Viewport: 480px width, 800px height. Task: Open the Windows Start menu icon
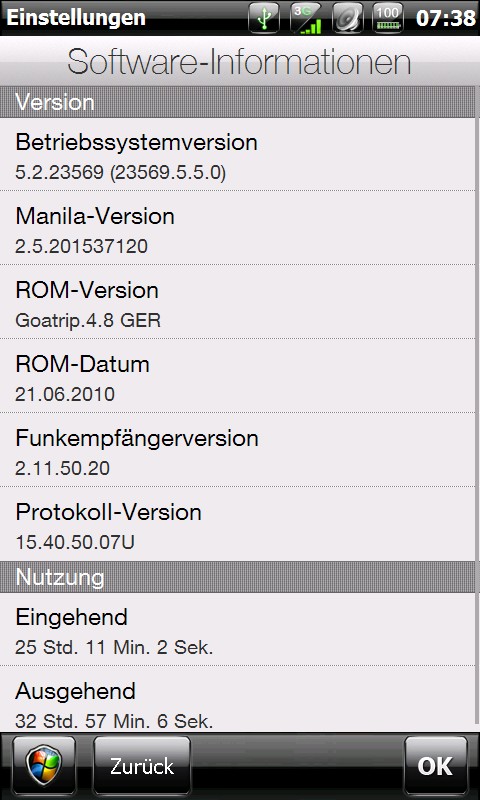point(44,766)
